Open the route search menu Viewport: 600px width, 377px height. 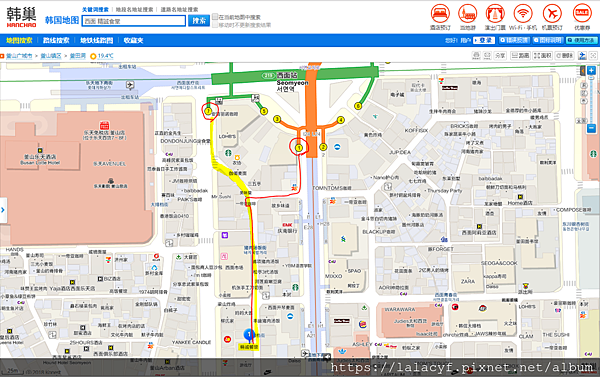[56, 40]
